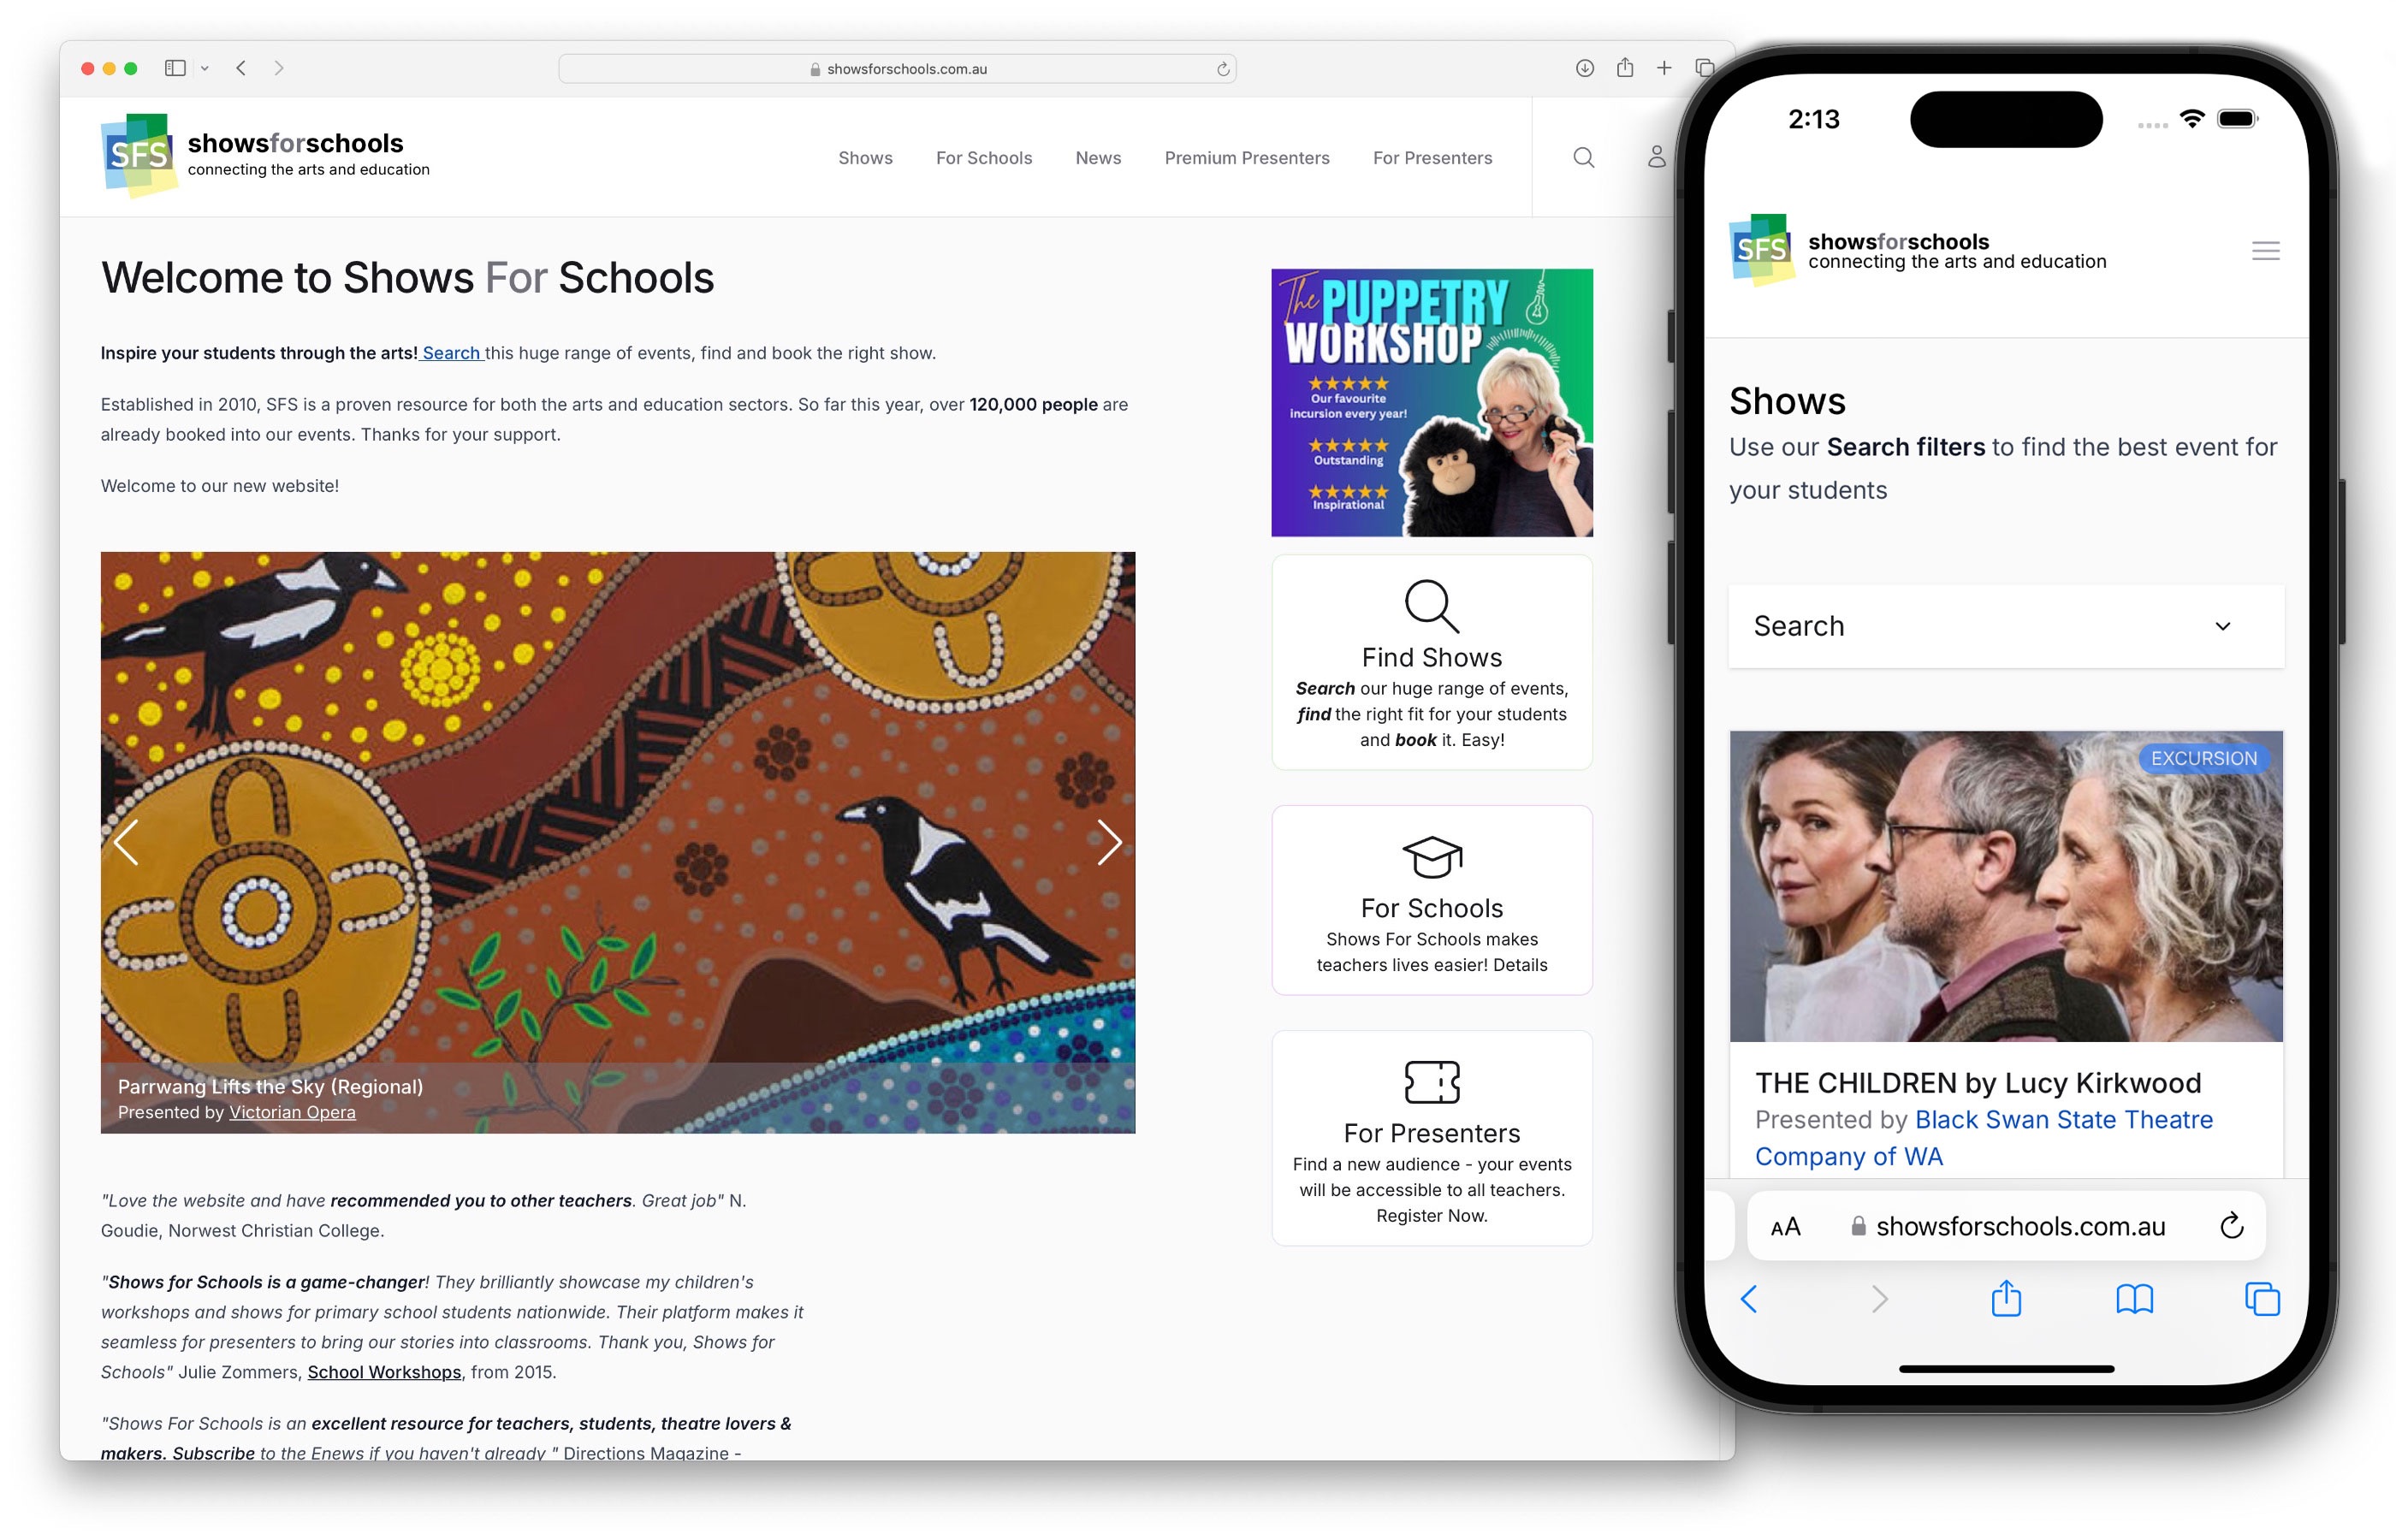This screenshot has height=1540, width=2396.
Task: Tap the phone Safari share icon
Action: pyautogui.click(x=2005, y=1298)
